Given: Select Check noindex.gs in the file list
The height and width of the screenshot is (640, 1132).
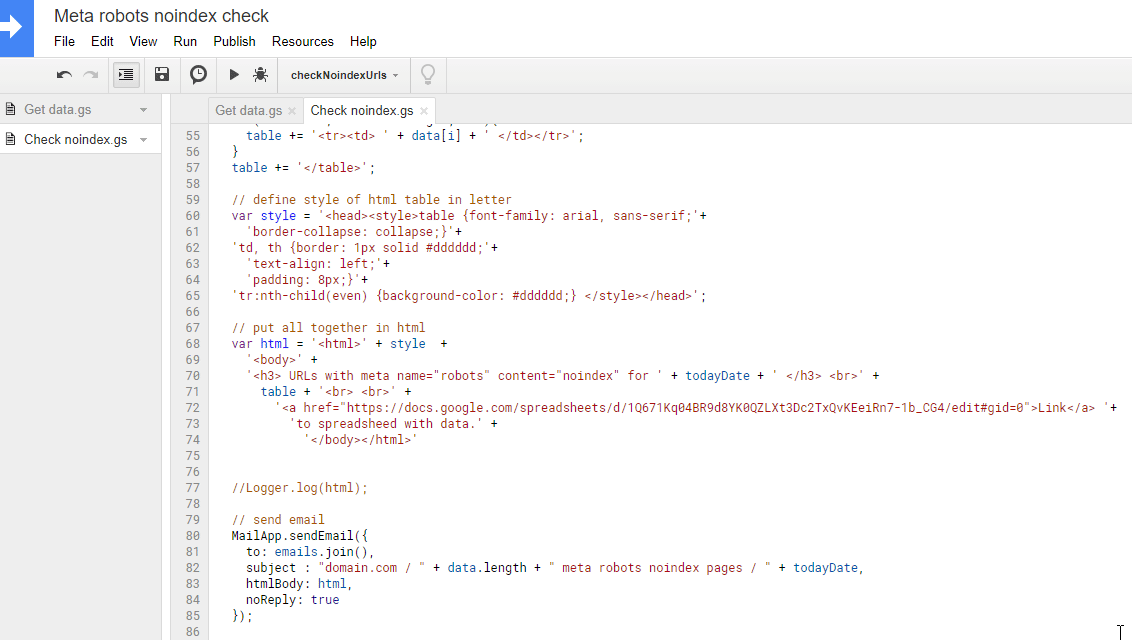Looking at the screenshot, I should tap(75, 139).
